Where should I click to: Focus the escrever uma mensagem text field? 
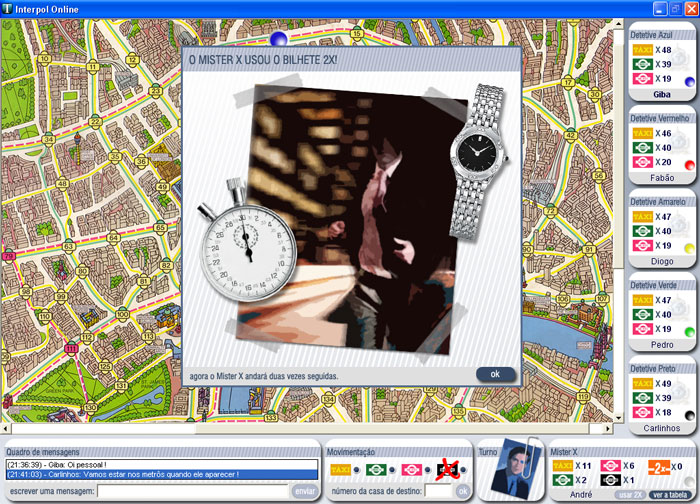coord(193,491)
